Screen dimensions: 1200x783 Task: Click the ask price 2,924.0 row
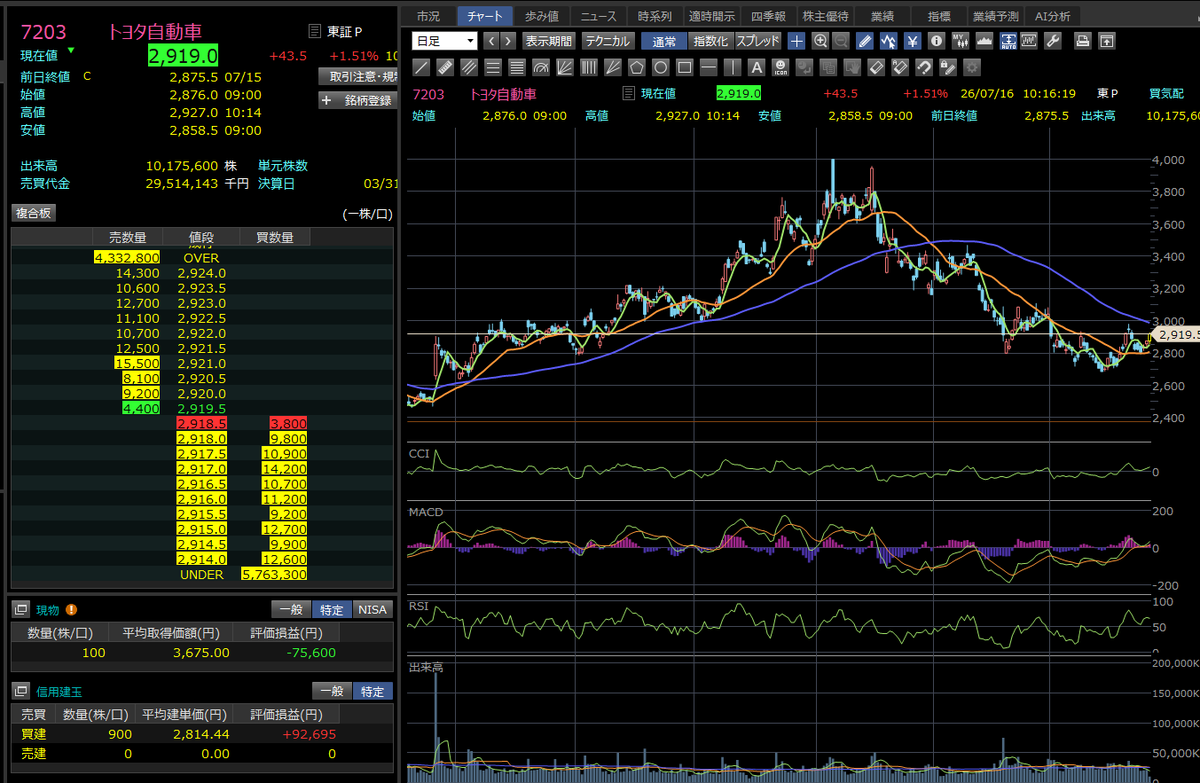coord(201,272)
